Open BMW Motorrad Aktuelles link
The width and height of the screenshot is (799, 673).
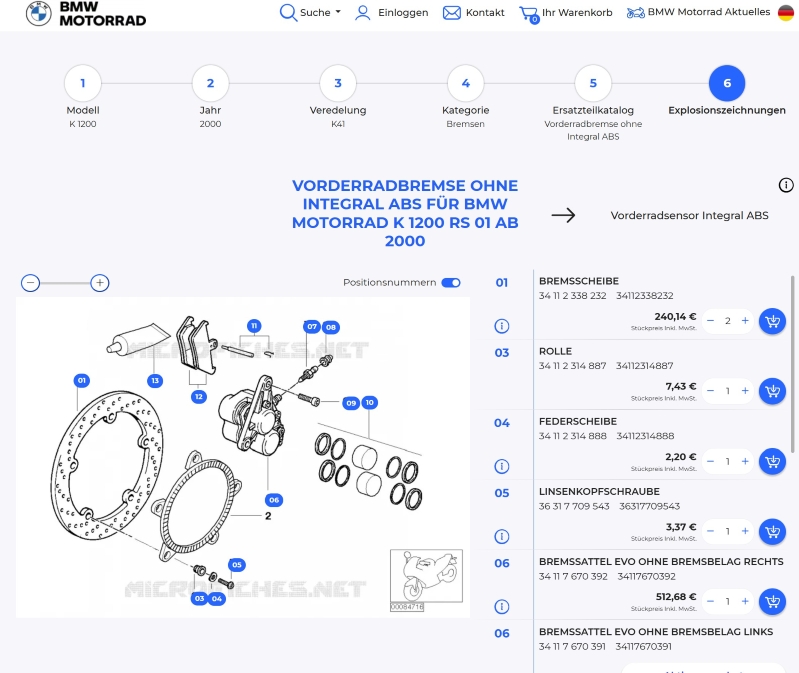pyautogui.click(x=698, y=12)
